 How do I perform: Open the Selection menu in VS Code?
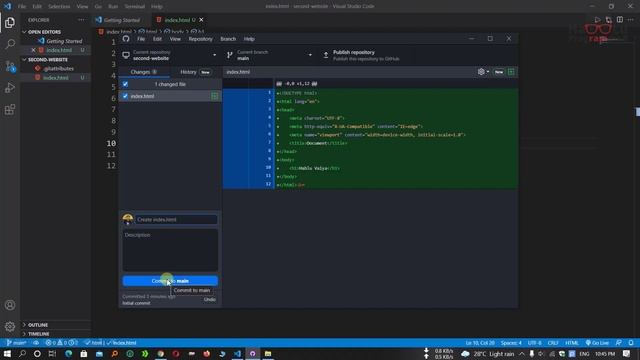pyautogui.click(x=59, y=6)
